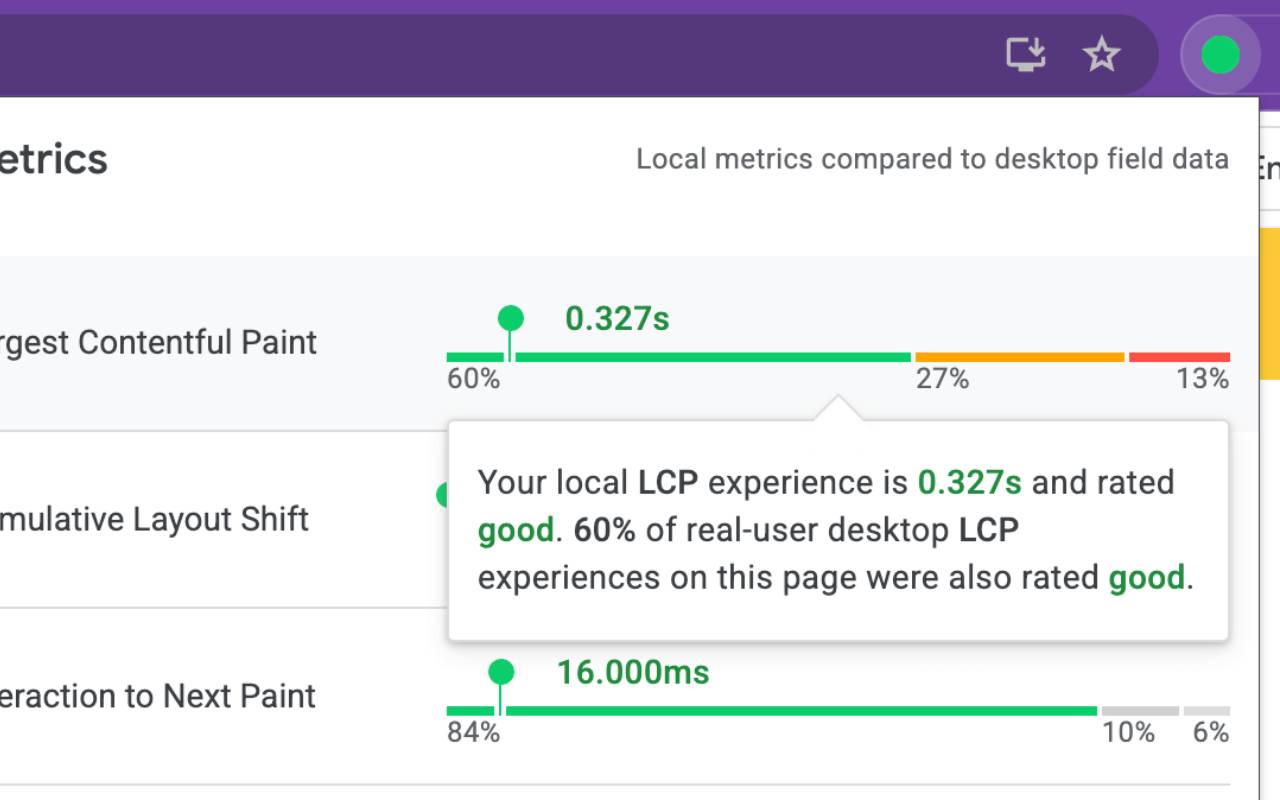Click the Metrics panel heading
Screen dimensions: 1280x800
click(x=54, y=159)
